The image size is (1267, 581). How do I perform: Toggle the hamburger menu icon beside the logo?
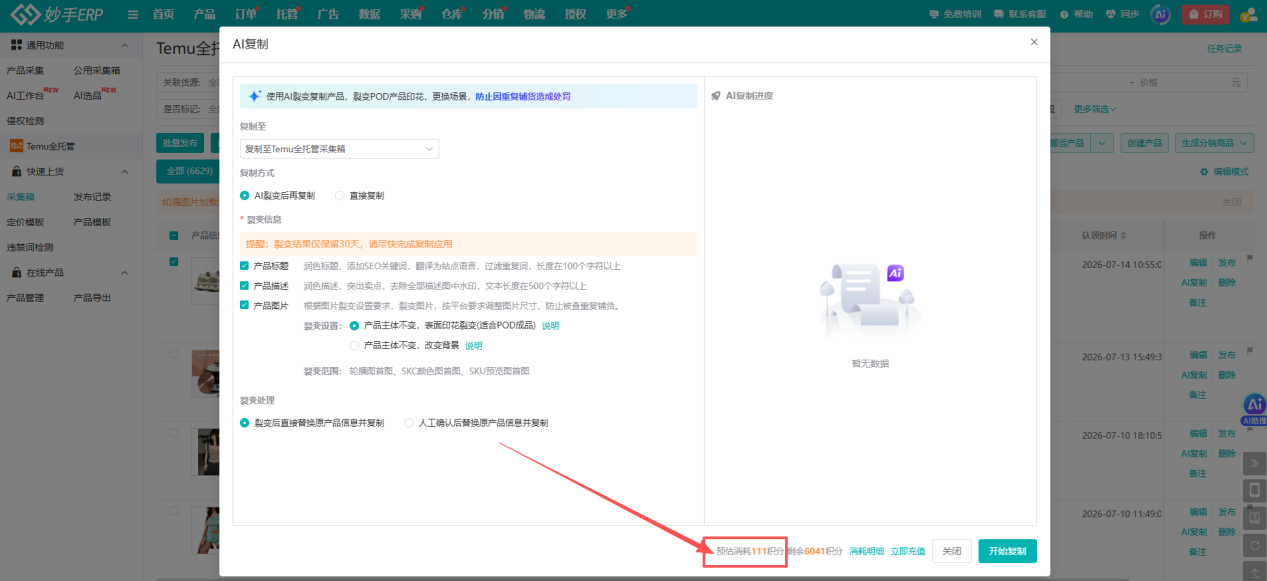133,14
